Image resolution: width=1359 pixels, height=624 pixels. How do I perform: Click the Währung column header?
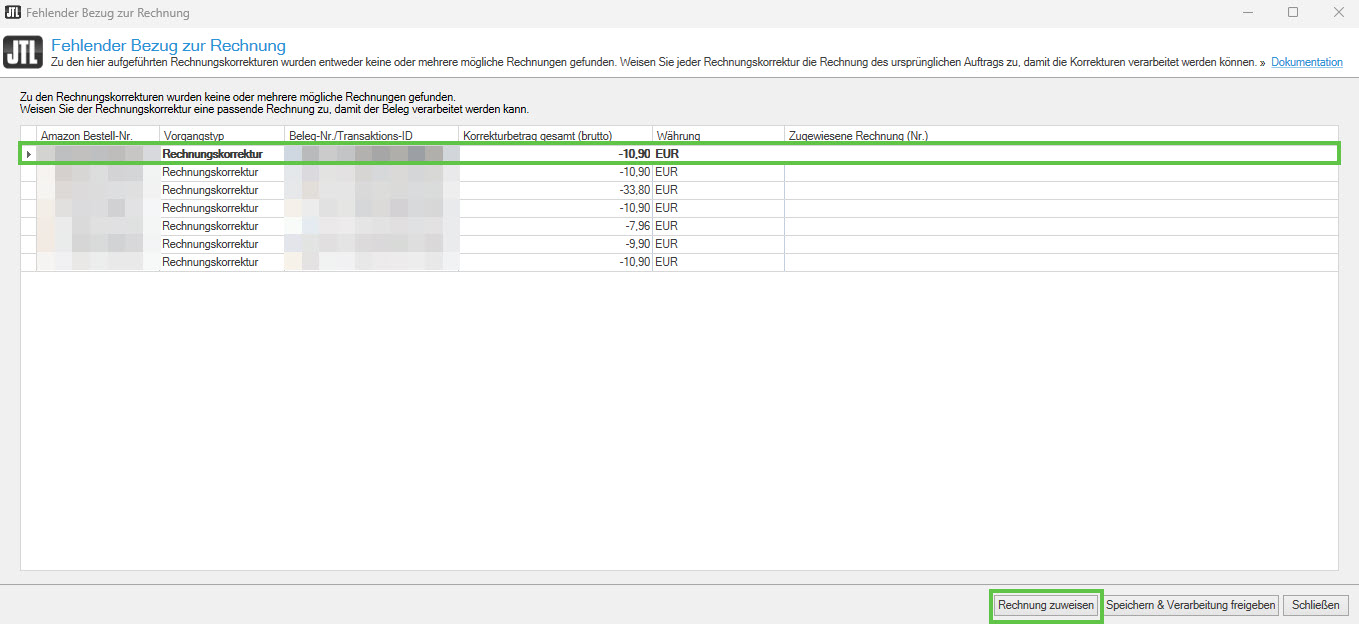coord(677,136)
